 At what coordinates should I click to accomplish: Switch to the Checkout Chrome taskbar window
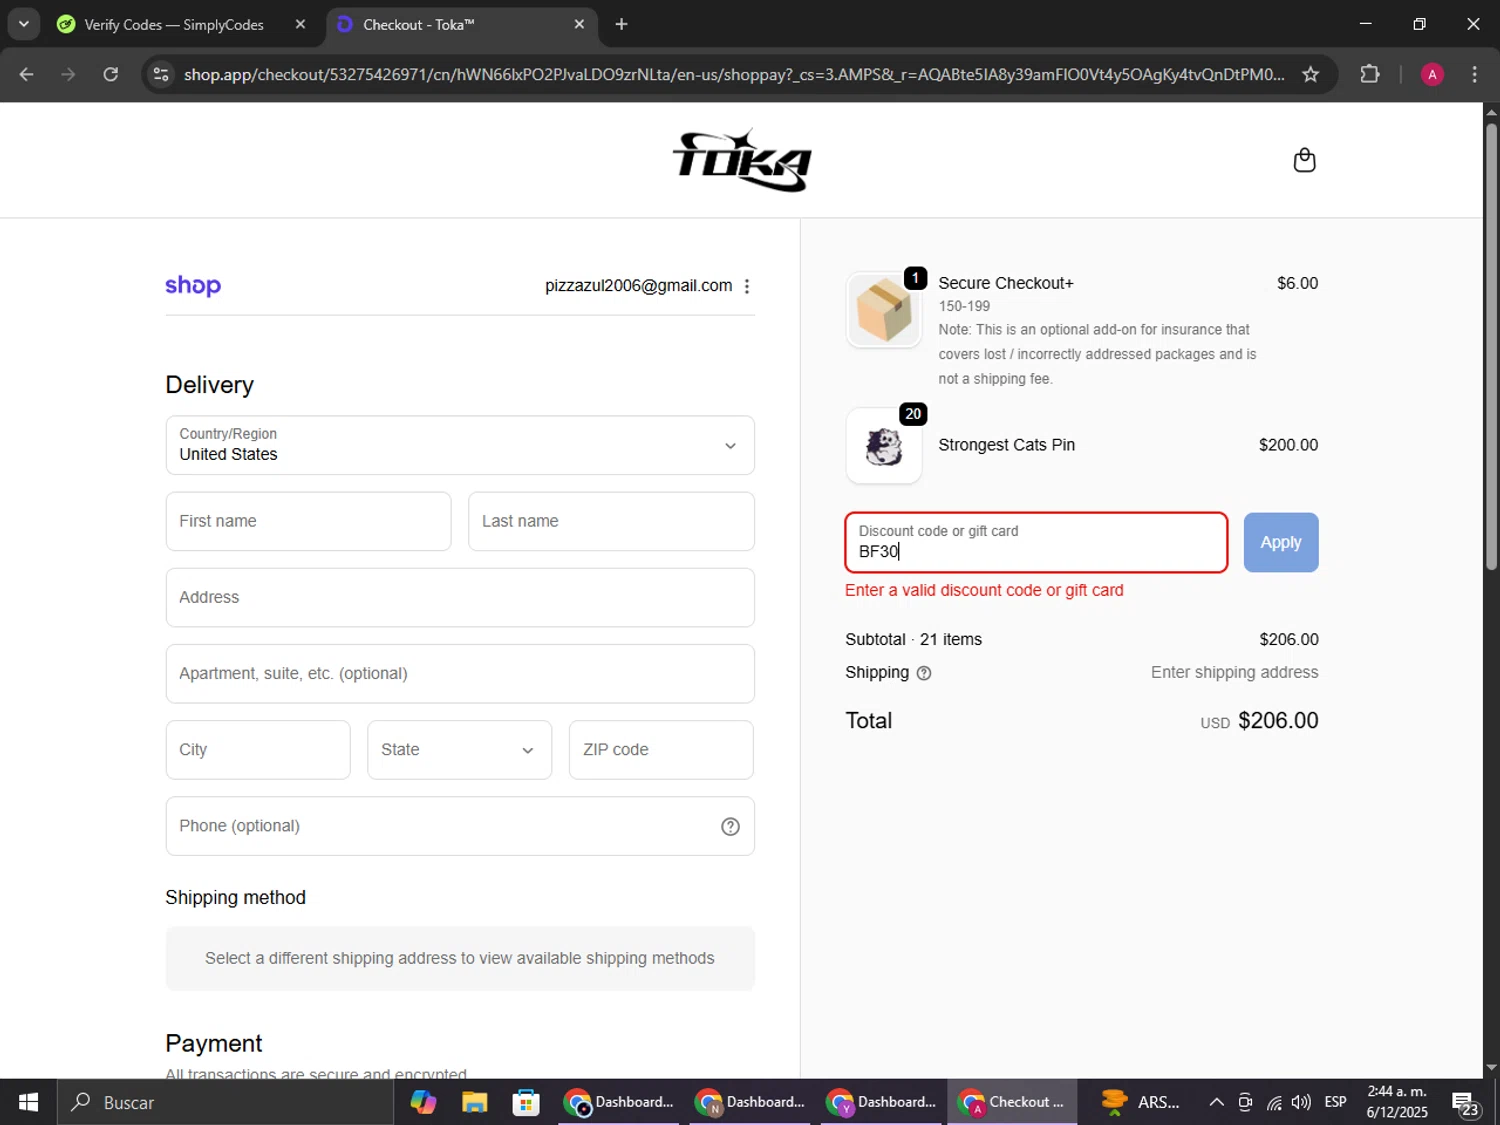tap(1012, 1102)
